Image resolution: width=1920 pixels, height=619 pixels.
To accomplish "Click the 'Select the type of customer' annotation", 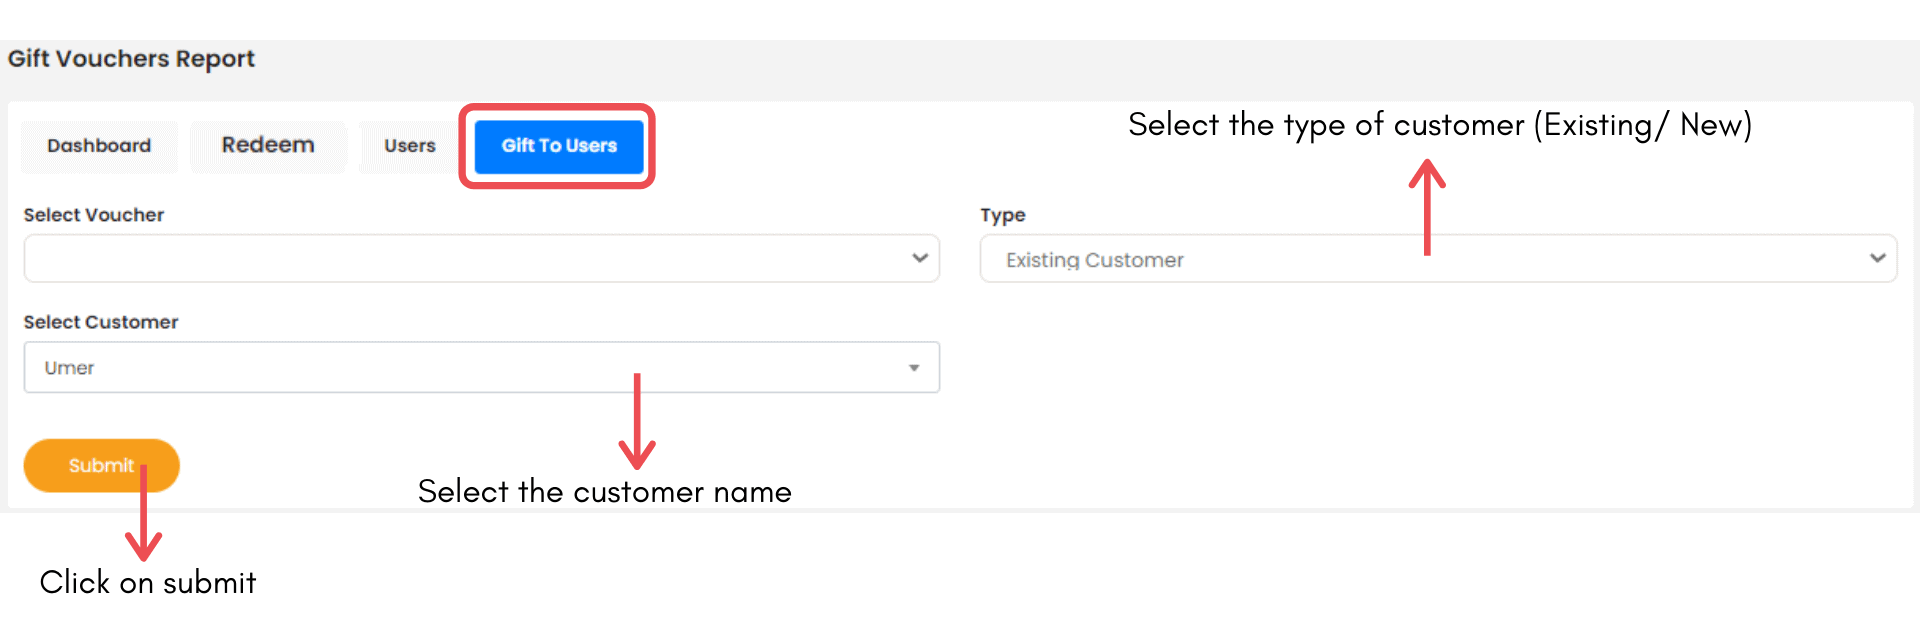I will [1439, 125].
